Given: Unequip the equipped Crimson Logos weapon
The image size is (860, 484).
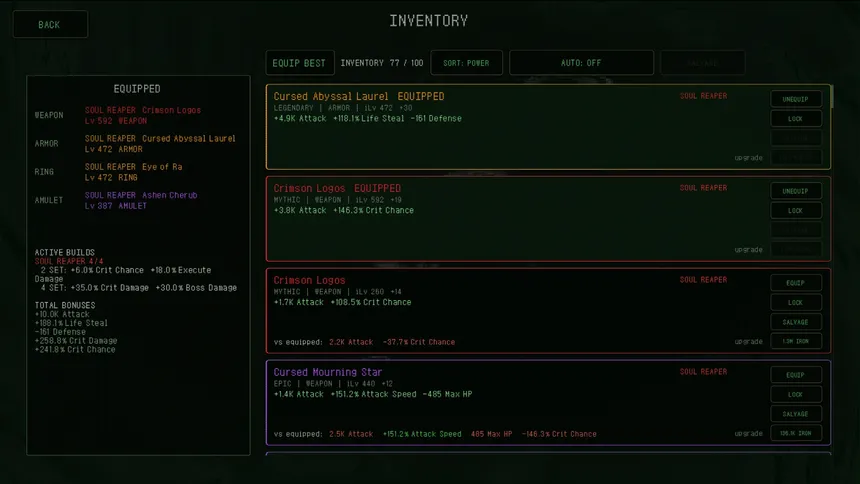Looking at the screenshot, I should [x=795, y=191].
